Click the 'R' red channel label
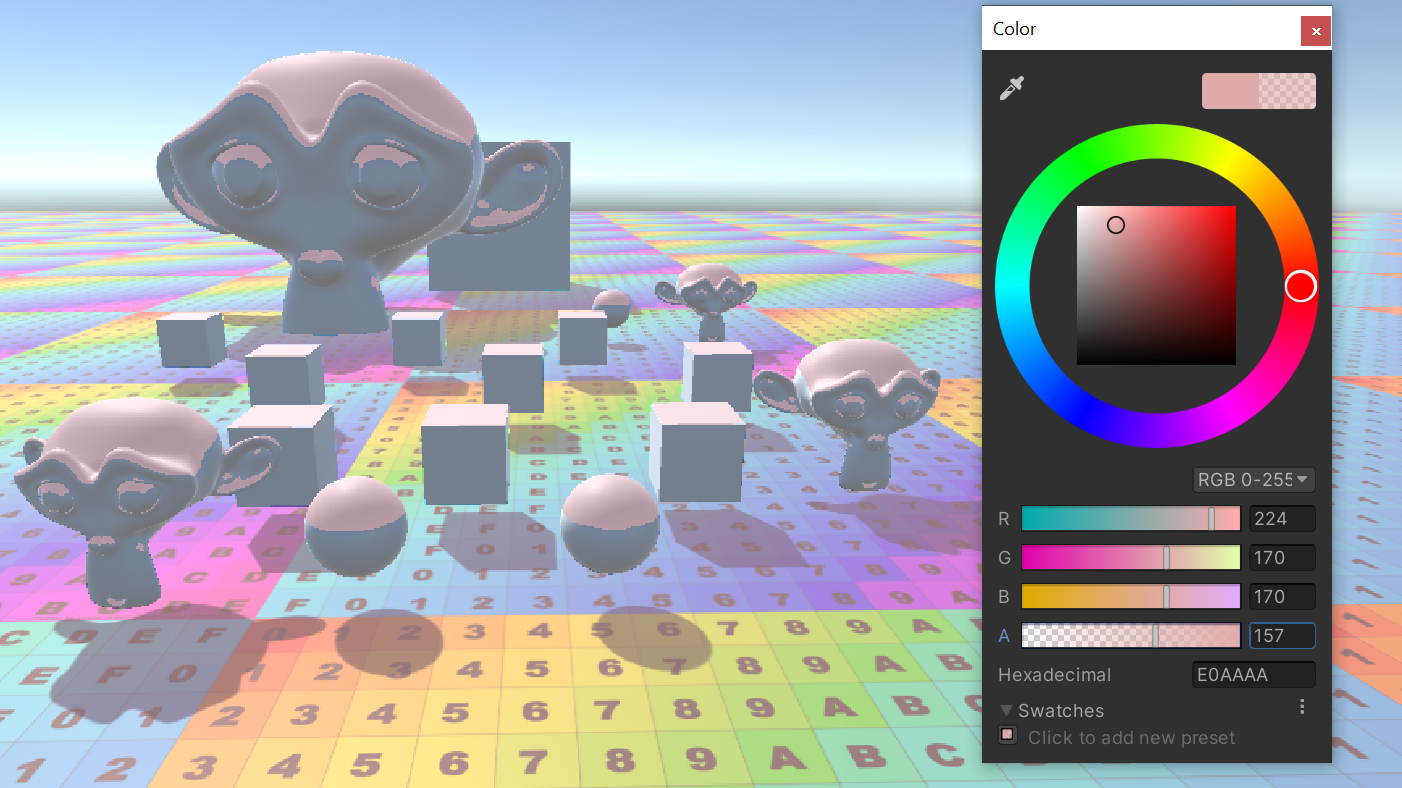1402x788 pixels. pos(1004,519)
